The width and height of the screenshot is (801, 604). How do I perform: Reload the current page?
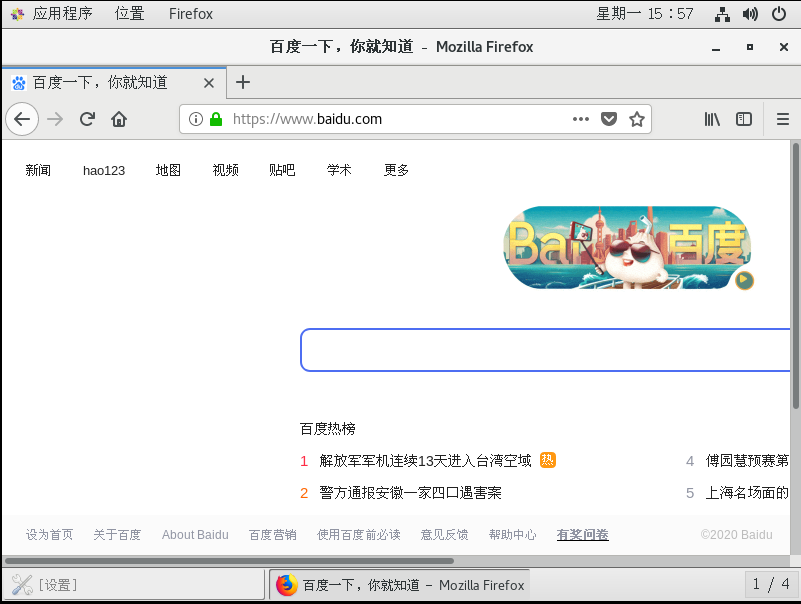pos(87,119)
